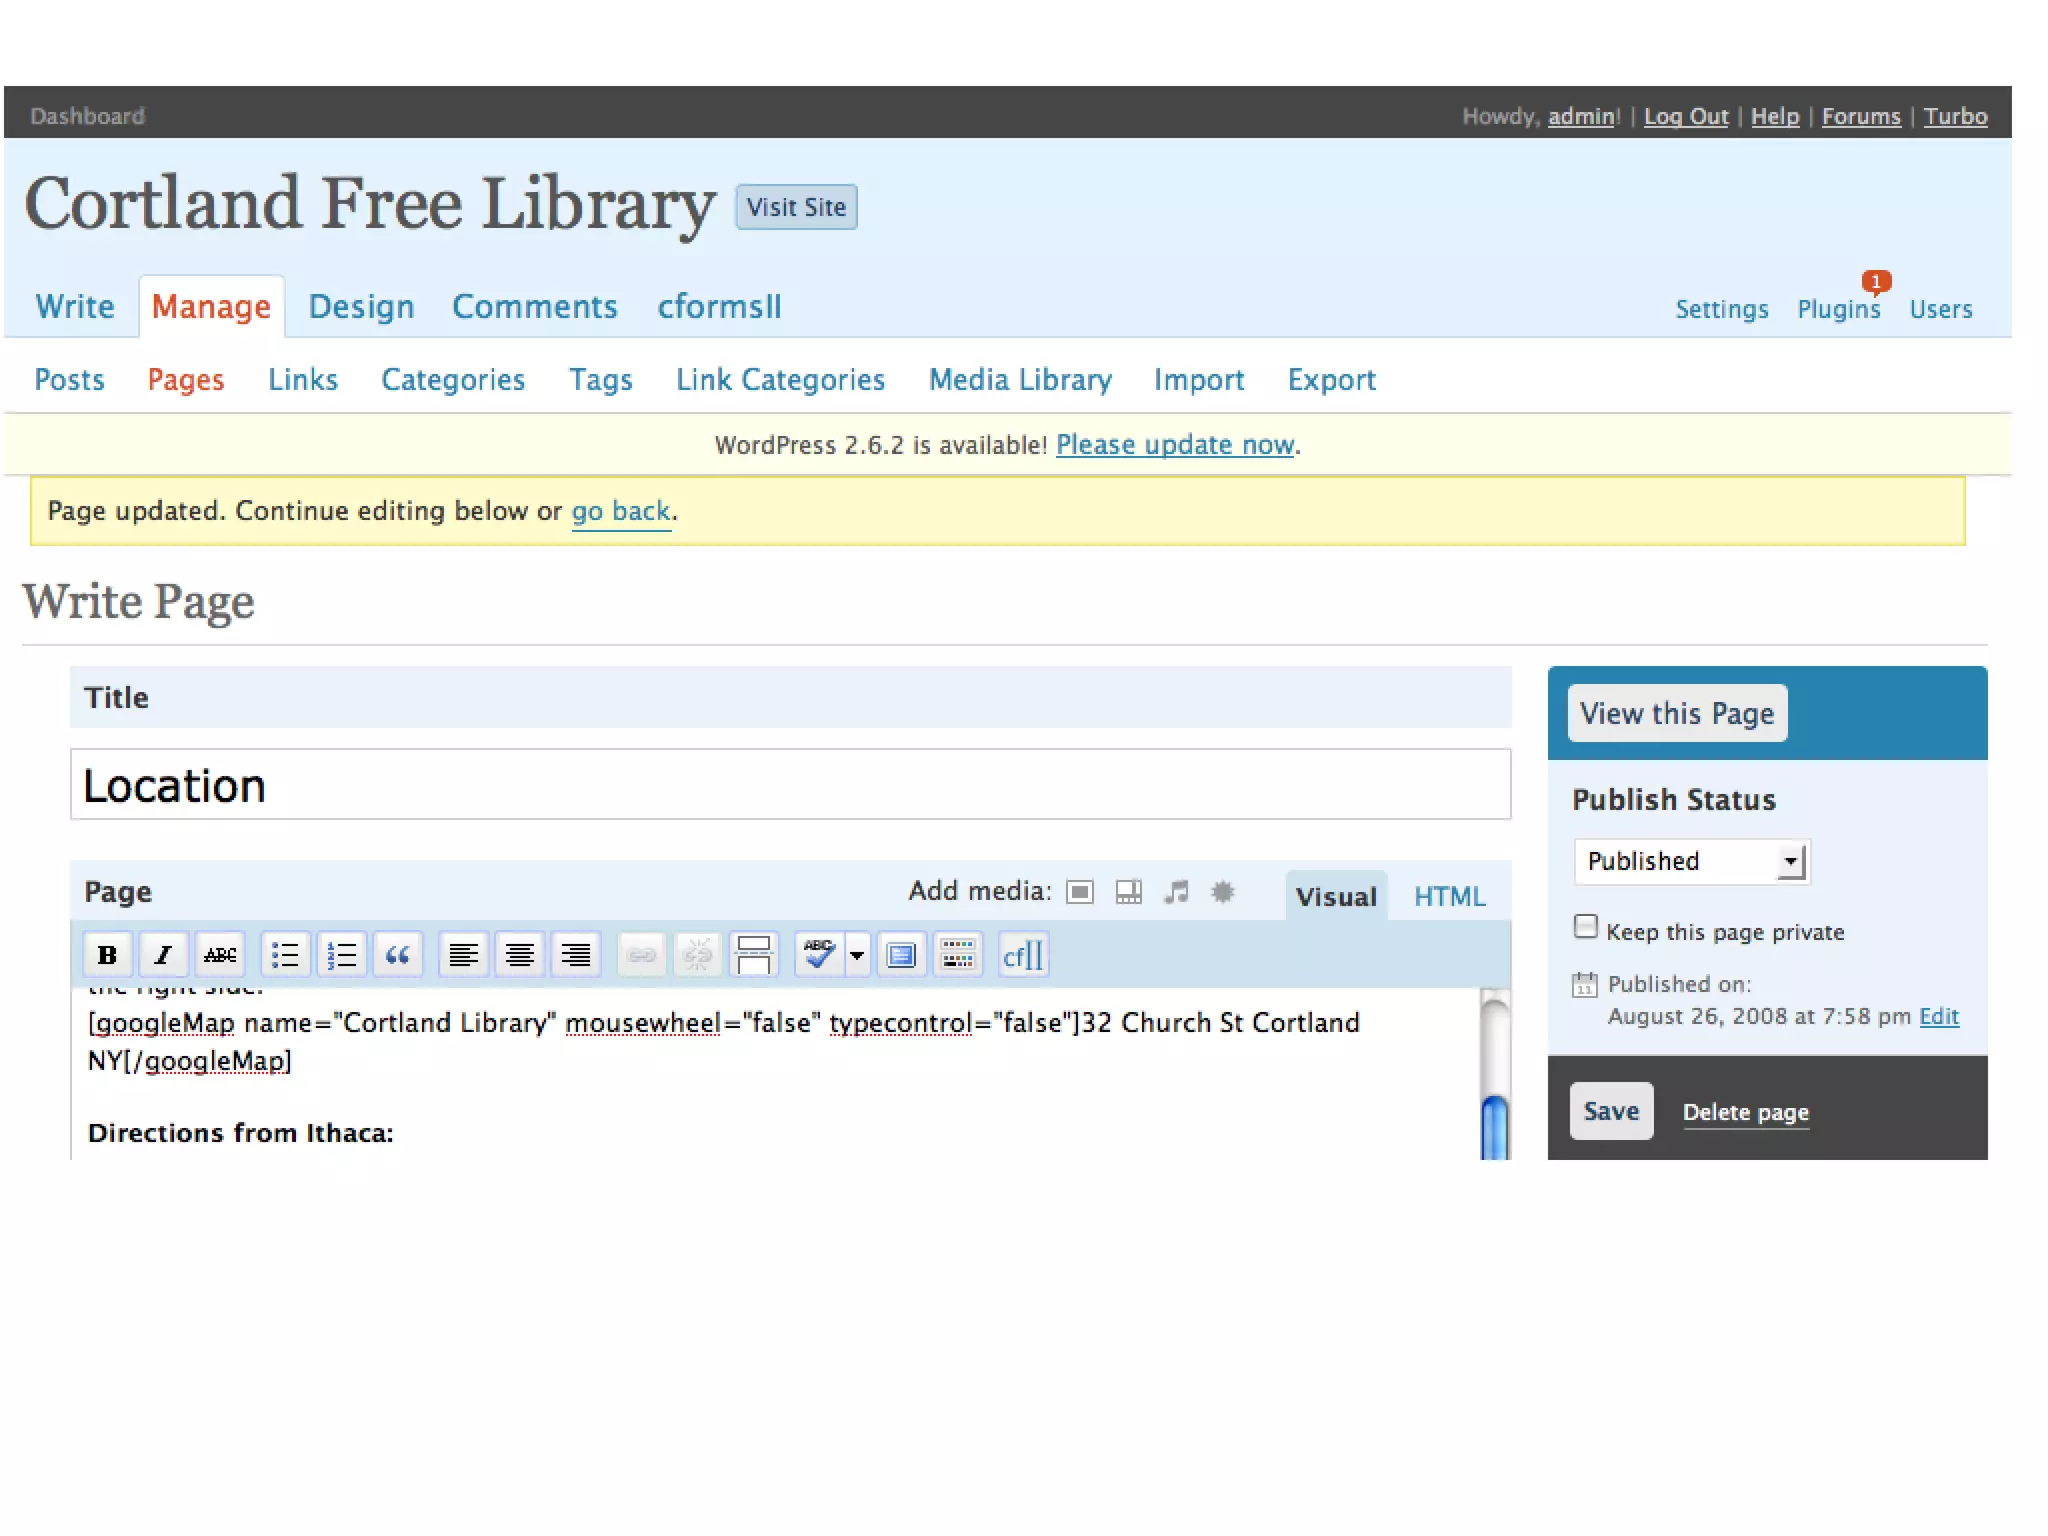2048x1536 pixels.
Task: Toggle the spellchecker ABC checkmark icon
Action: point(819,955)
